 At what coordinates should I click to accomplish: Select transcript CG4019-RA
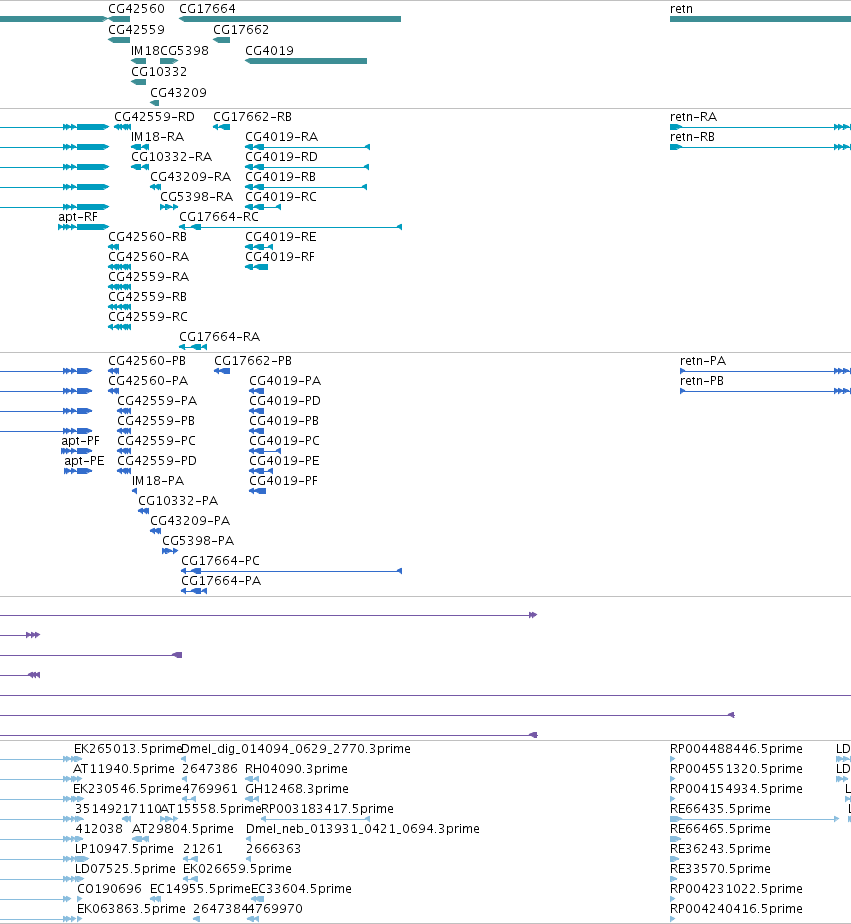[x=281, y=137]
